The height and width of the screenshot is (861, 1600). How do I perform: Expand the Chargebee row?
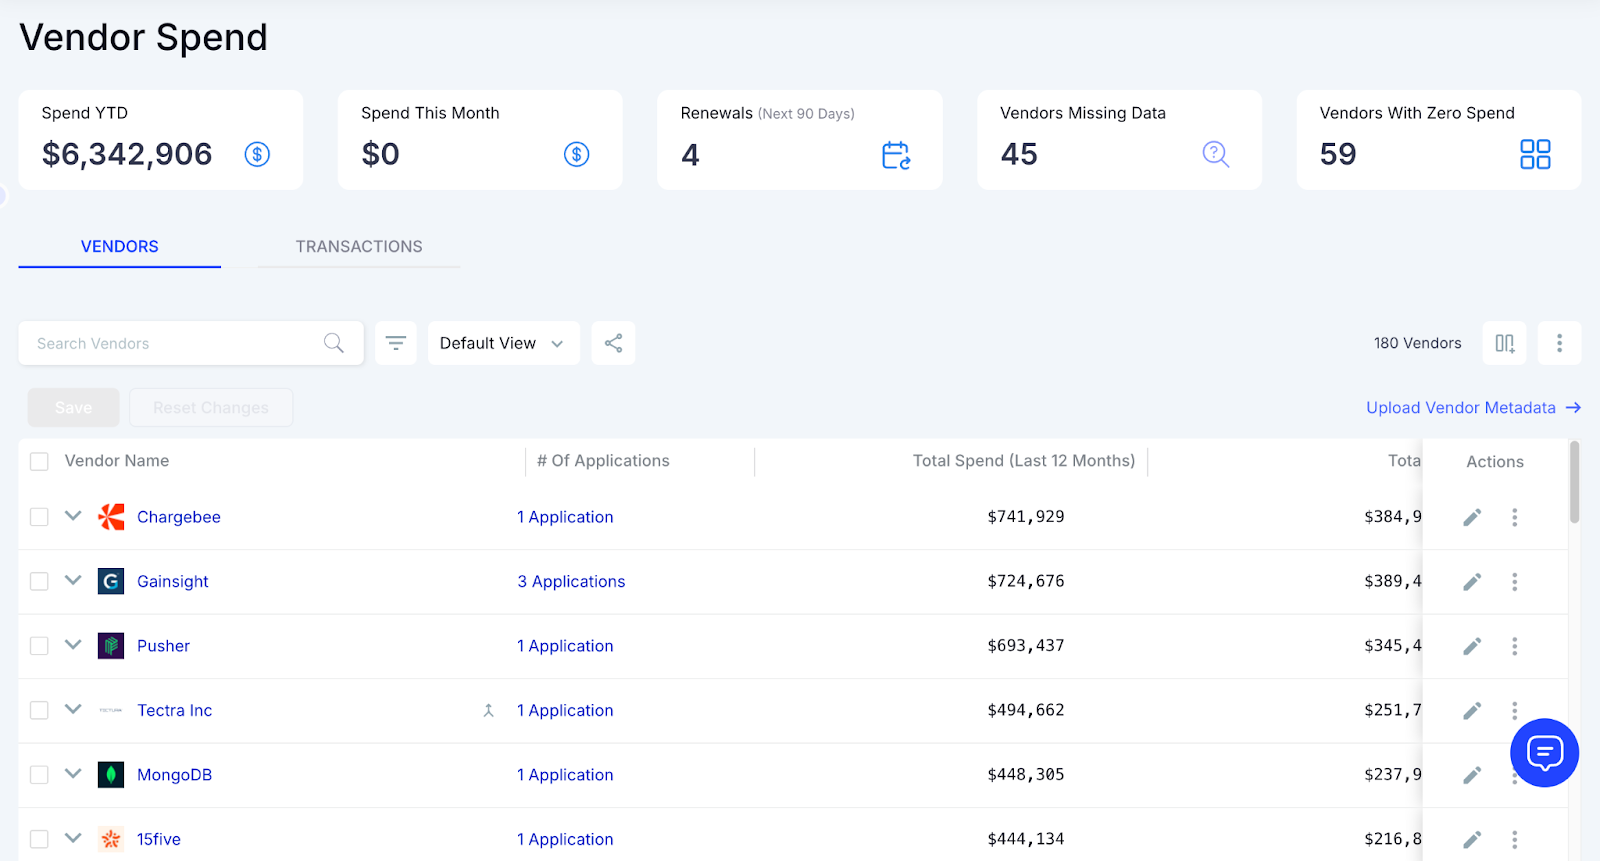[x=73, y=516]
